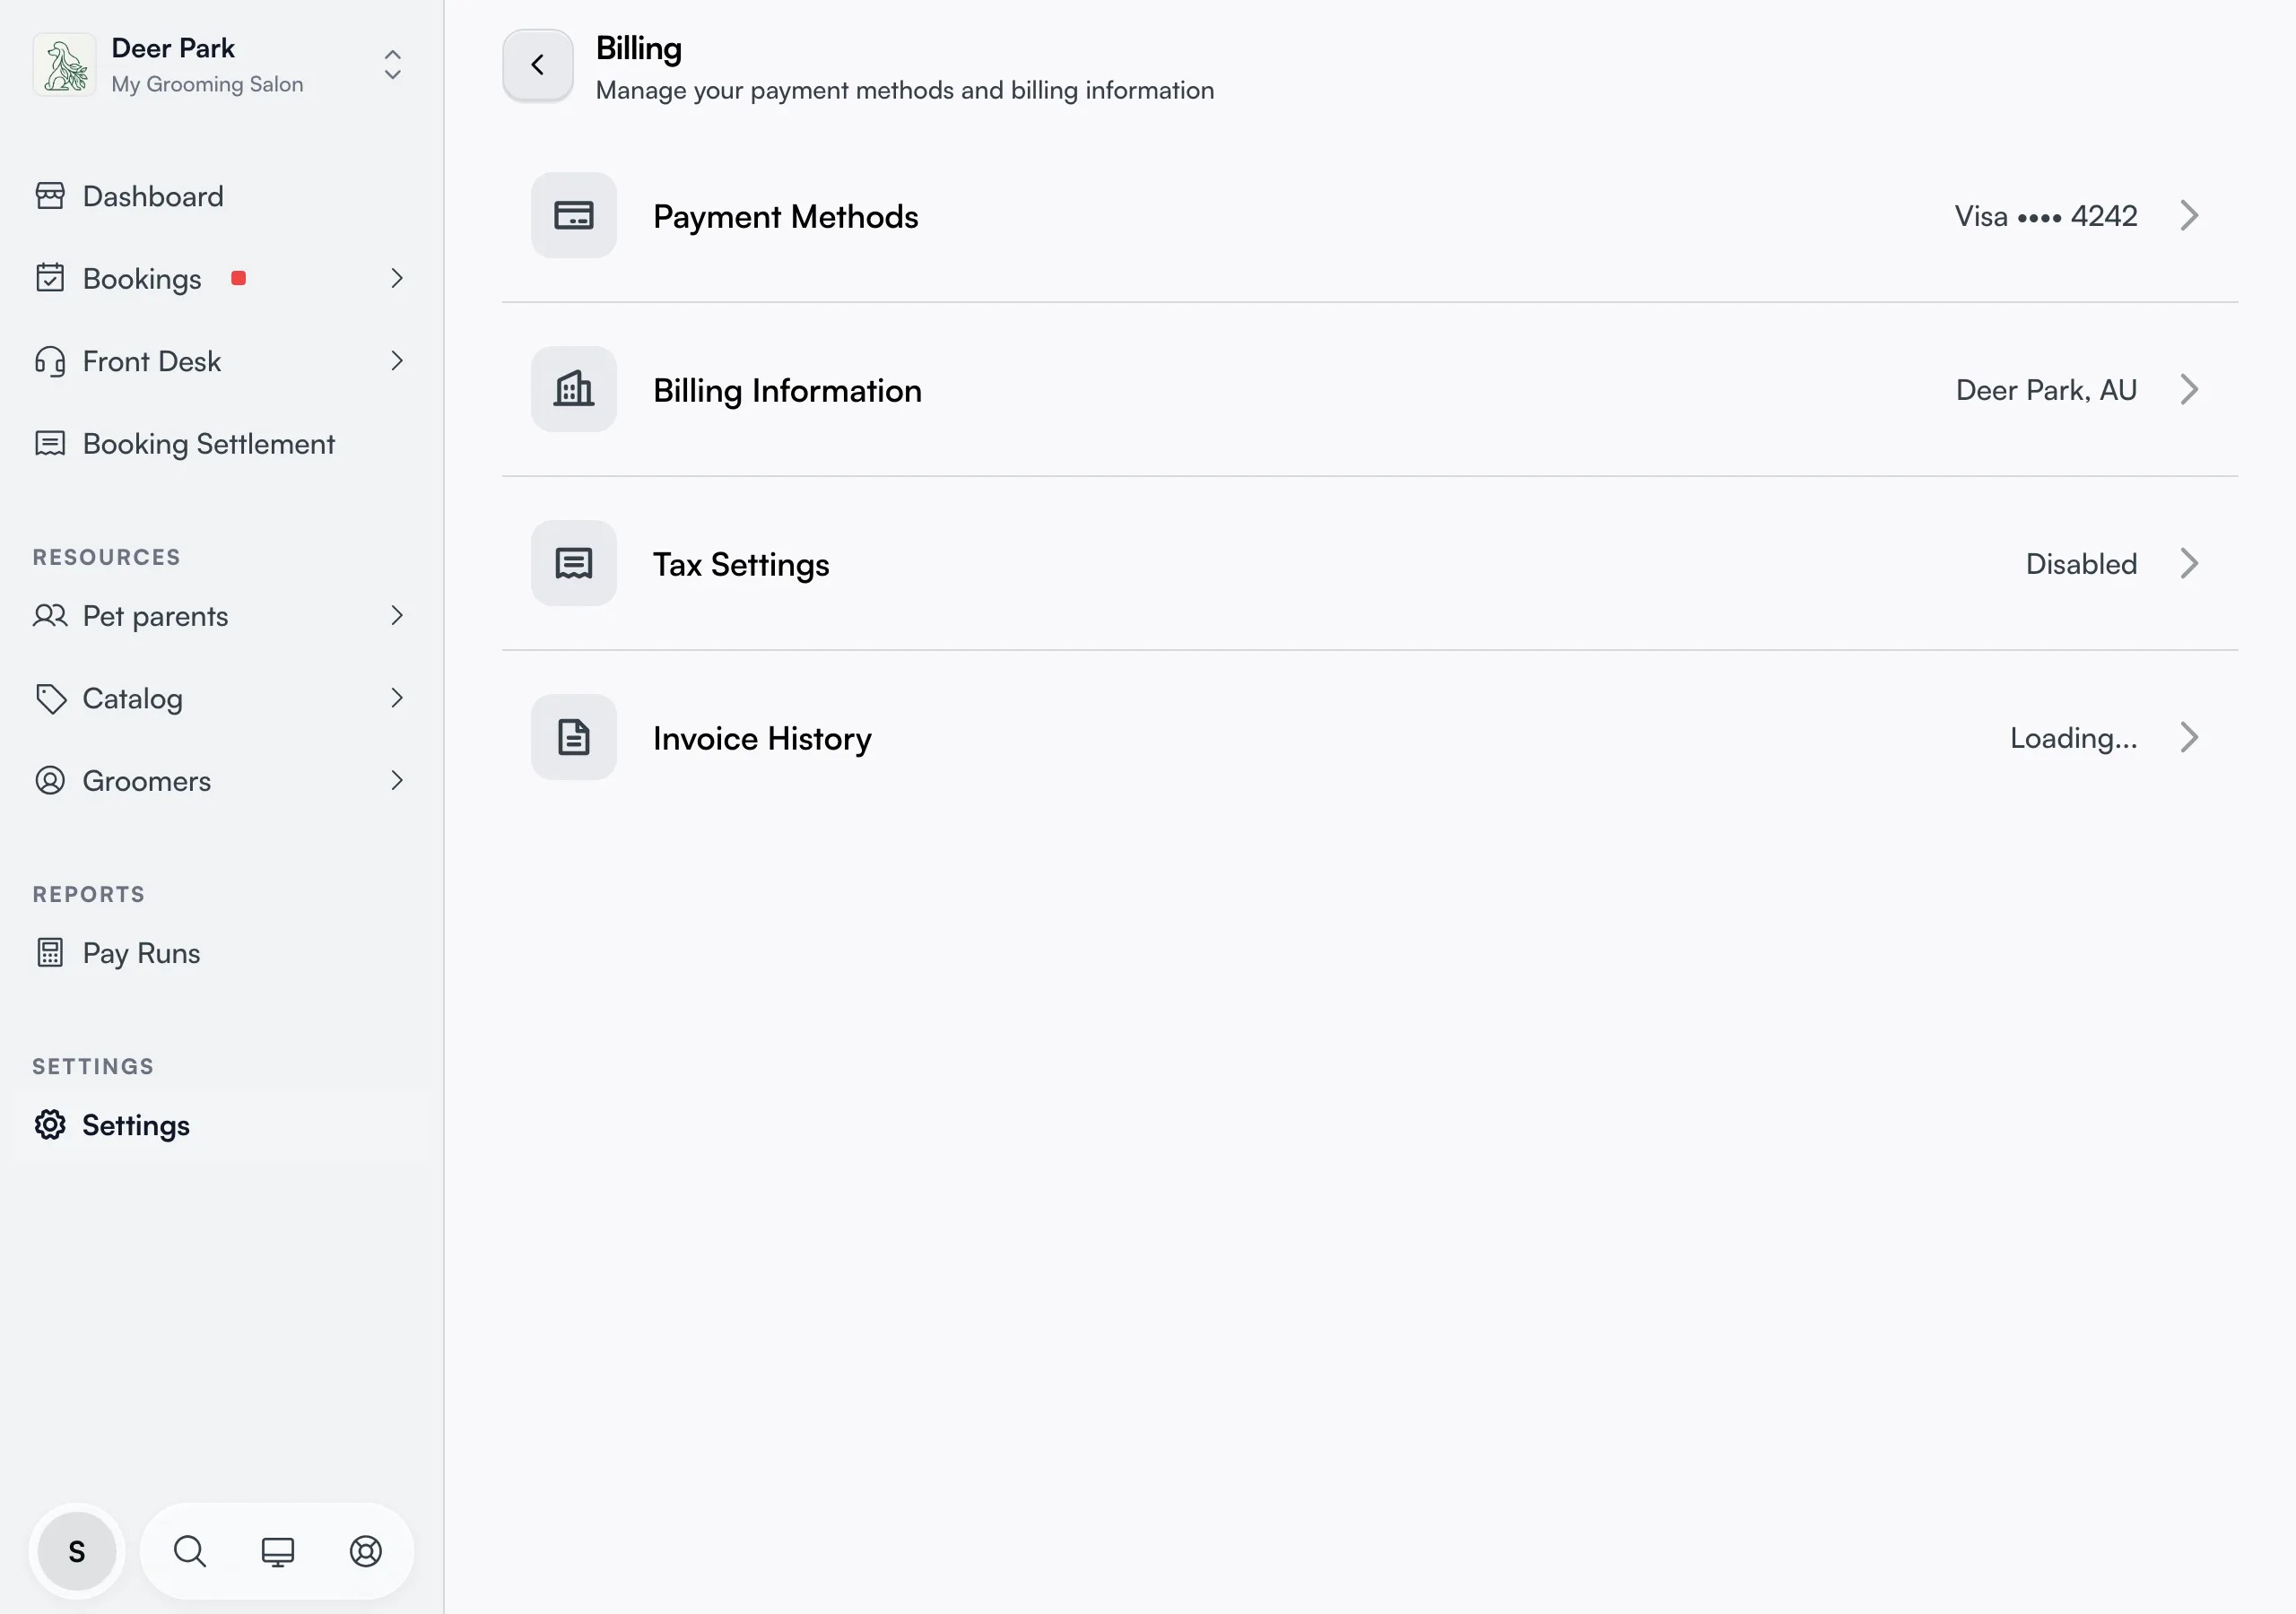Viewport: 2296px width, 1614px height.
Task: Click the Groomers profile icon
Action: (50, 780)
